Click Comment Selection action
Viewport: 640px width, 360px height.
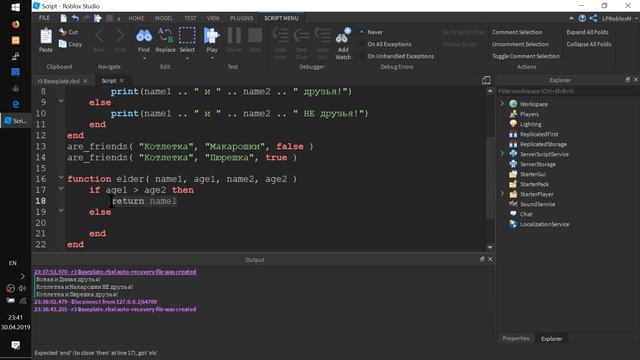point(517,32)
